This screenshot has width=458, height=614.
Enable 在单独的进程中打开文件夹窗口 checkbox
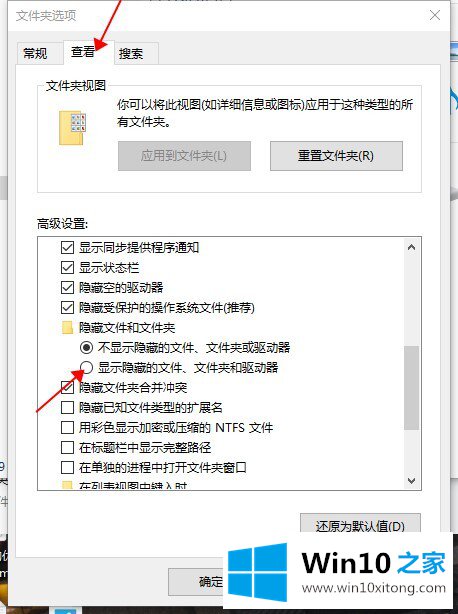pos(67,467)
